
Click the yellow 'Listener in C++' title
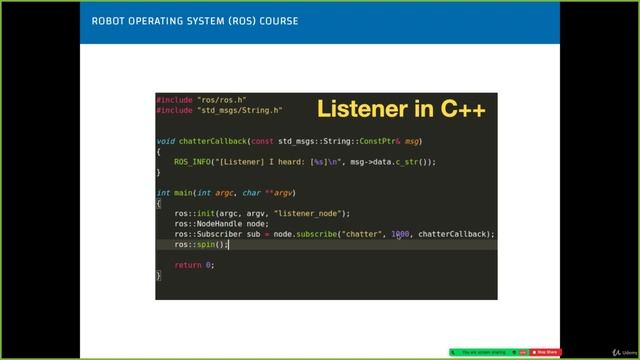(401, 109)
